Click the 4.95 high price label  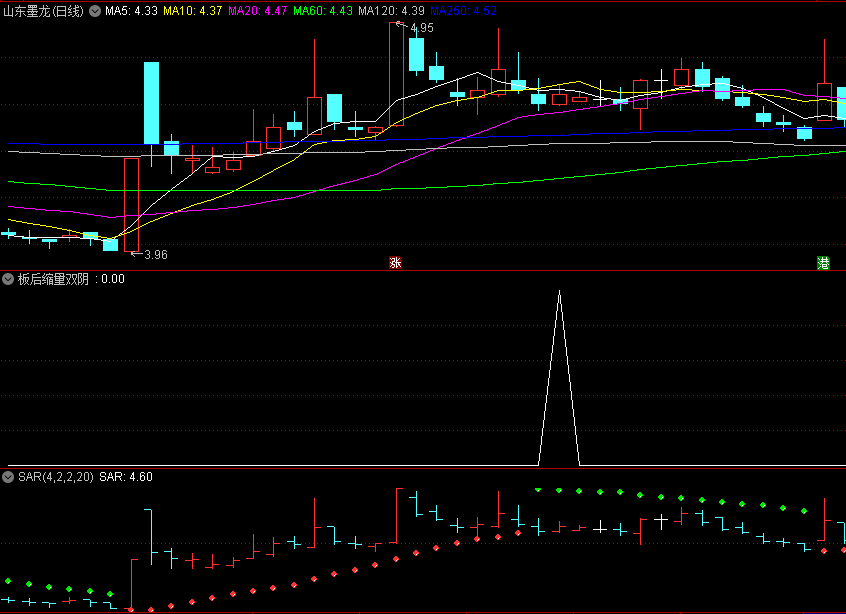tap(422, 28)
